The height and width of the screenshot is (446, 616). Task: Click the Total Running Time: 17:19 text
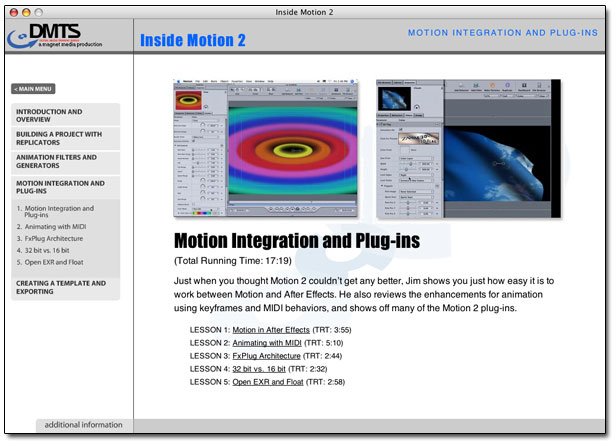[x=233, y=261]
